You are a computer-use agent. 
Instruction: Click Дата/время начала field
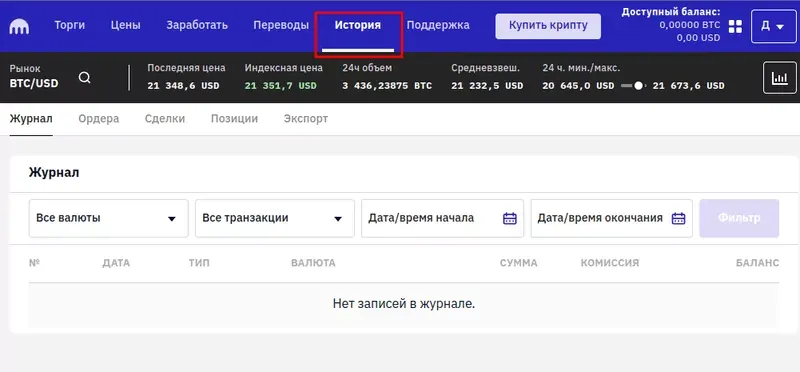442,218
